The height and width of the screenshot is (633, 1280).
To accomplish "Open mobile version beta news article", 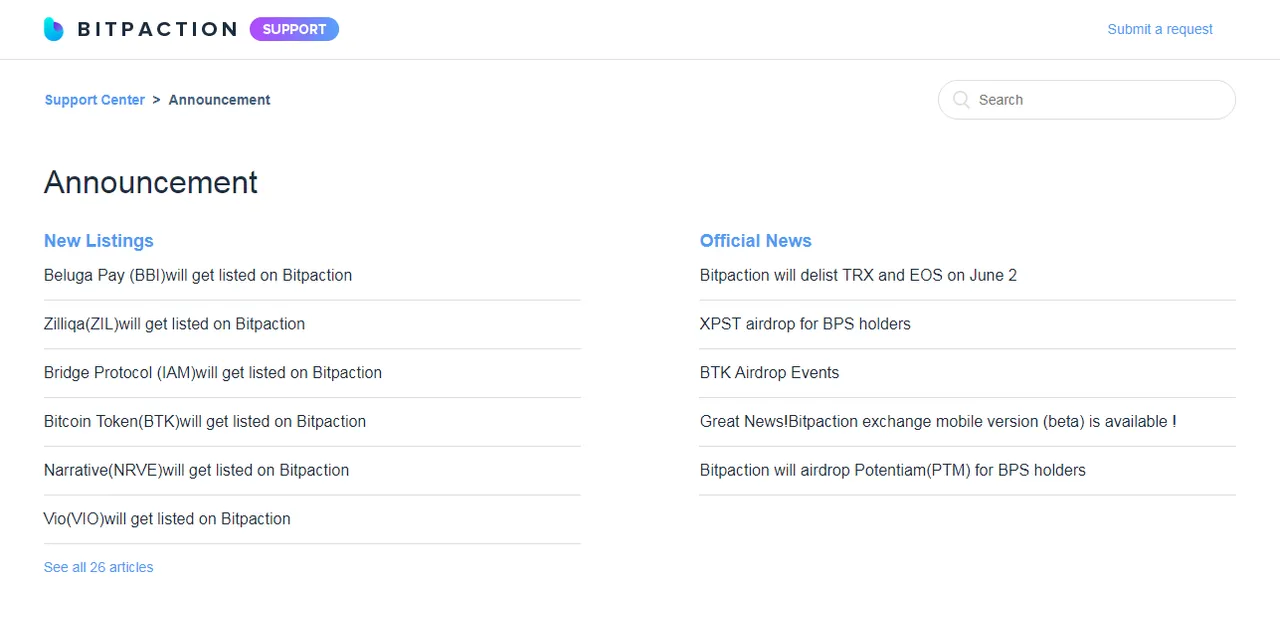I will pyautogui.click(x=938, y=422).
